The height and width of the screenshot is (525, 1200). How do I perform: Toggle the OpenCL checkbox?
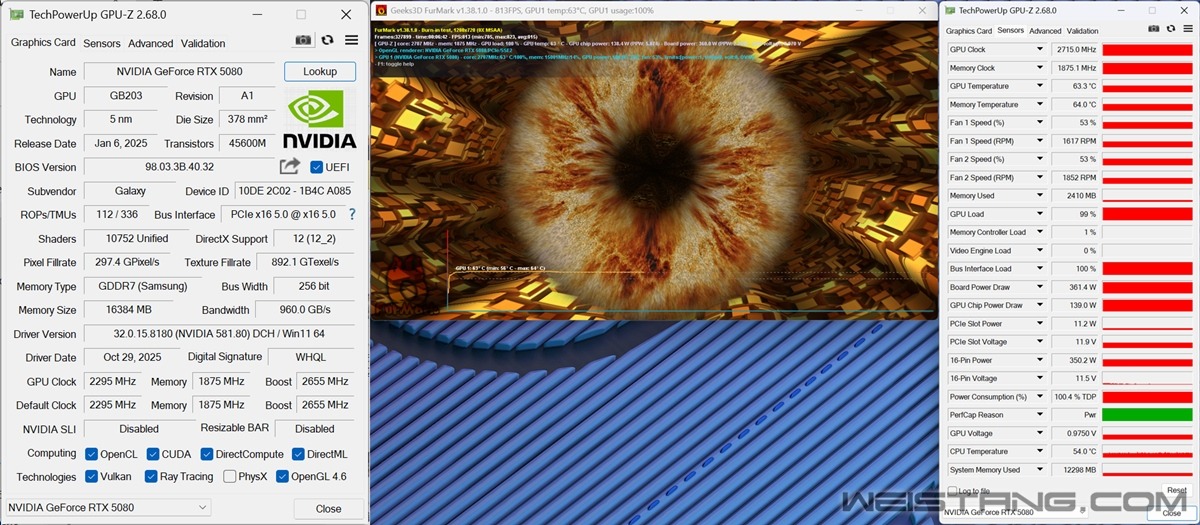[x=91, y=454]
